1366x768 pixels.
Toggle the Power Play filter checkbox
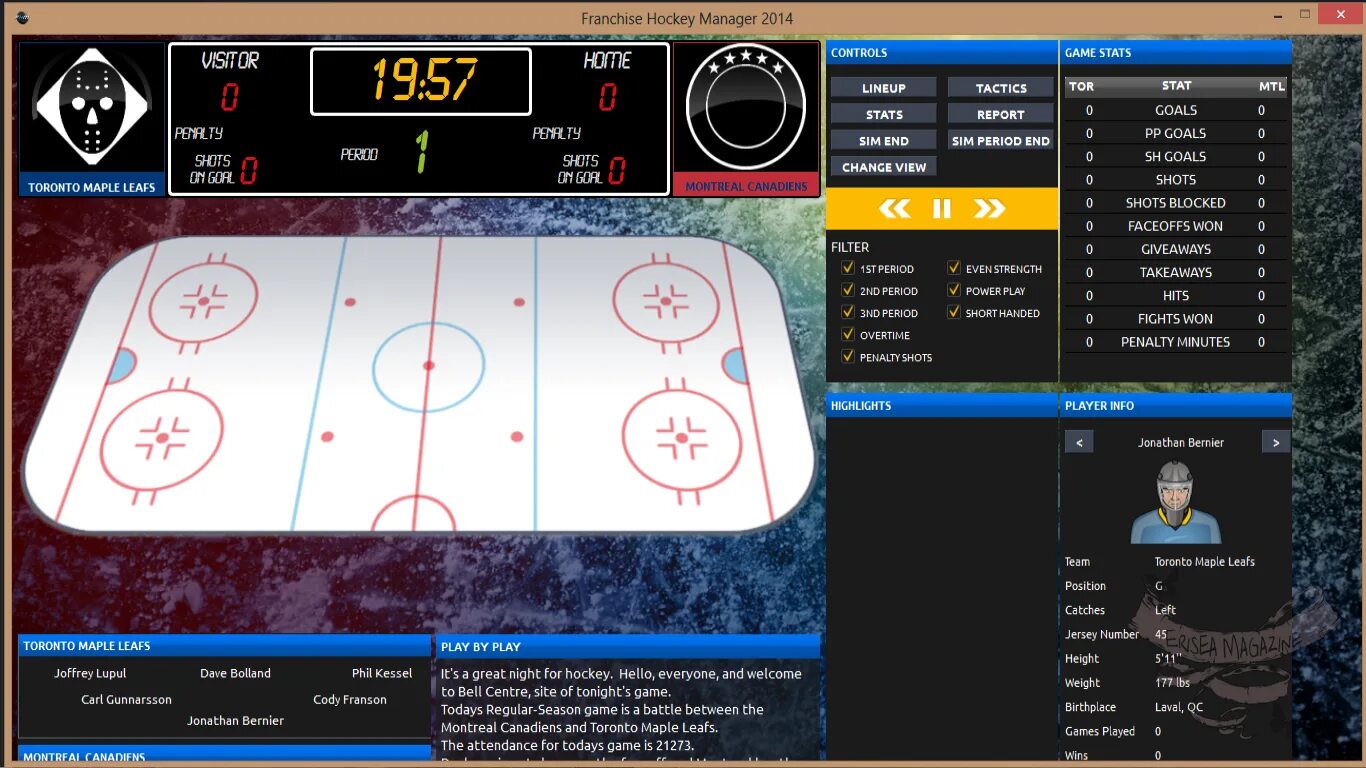[x=954, y=290]
